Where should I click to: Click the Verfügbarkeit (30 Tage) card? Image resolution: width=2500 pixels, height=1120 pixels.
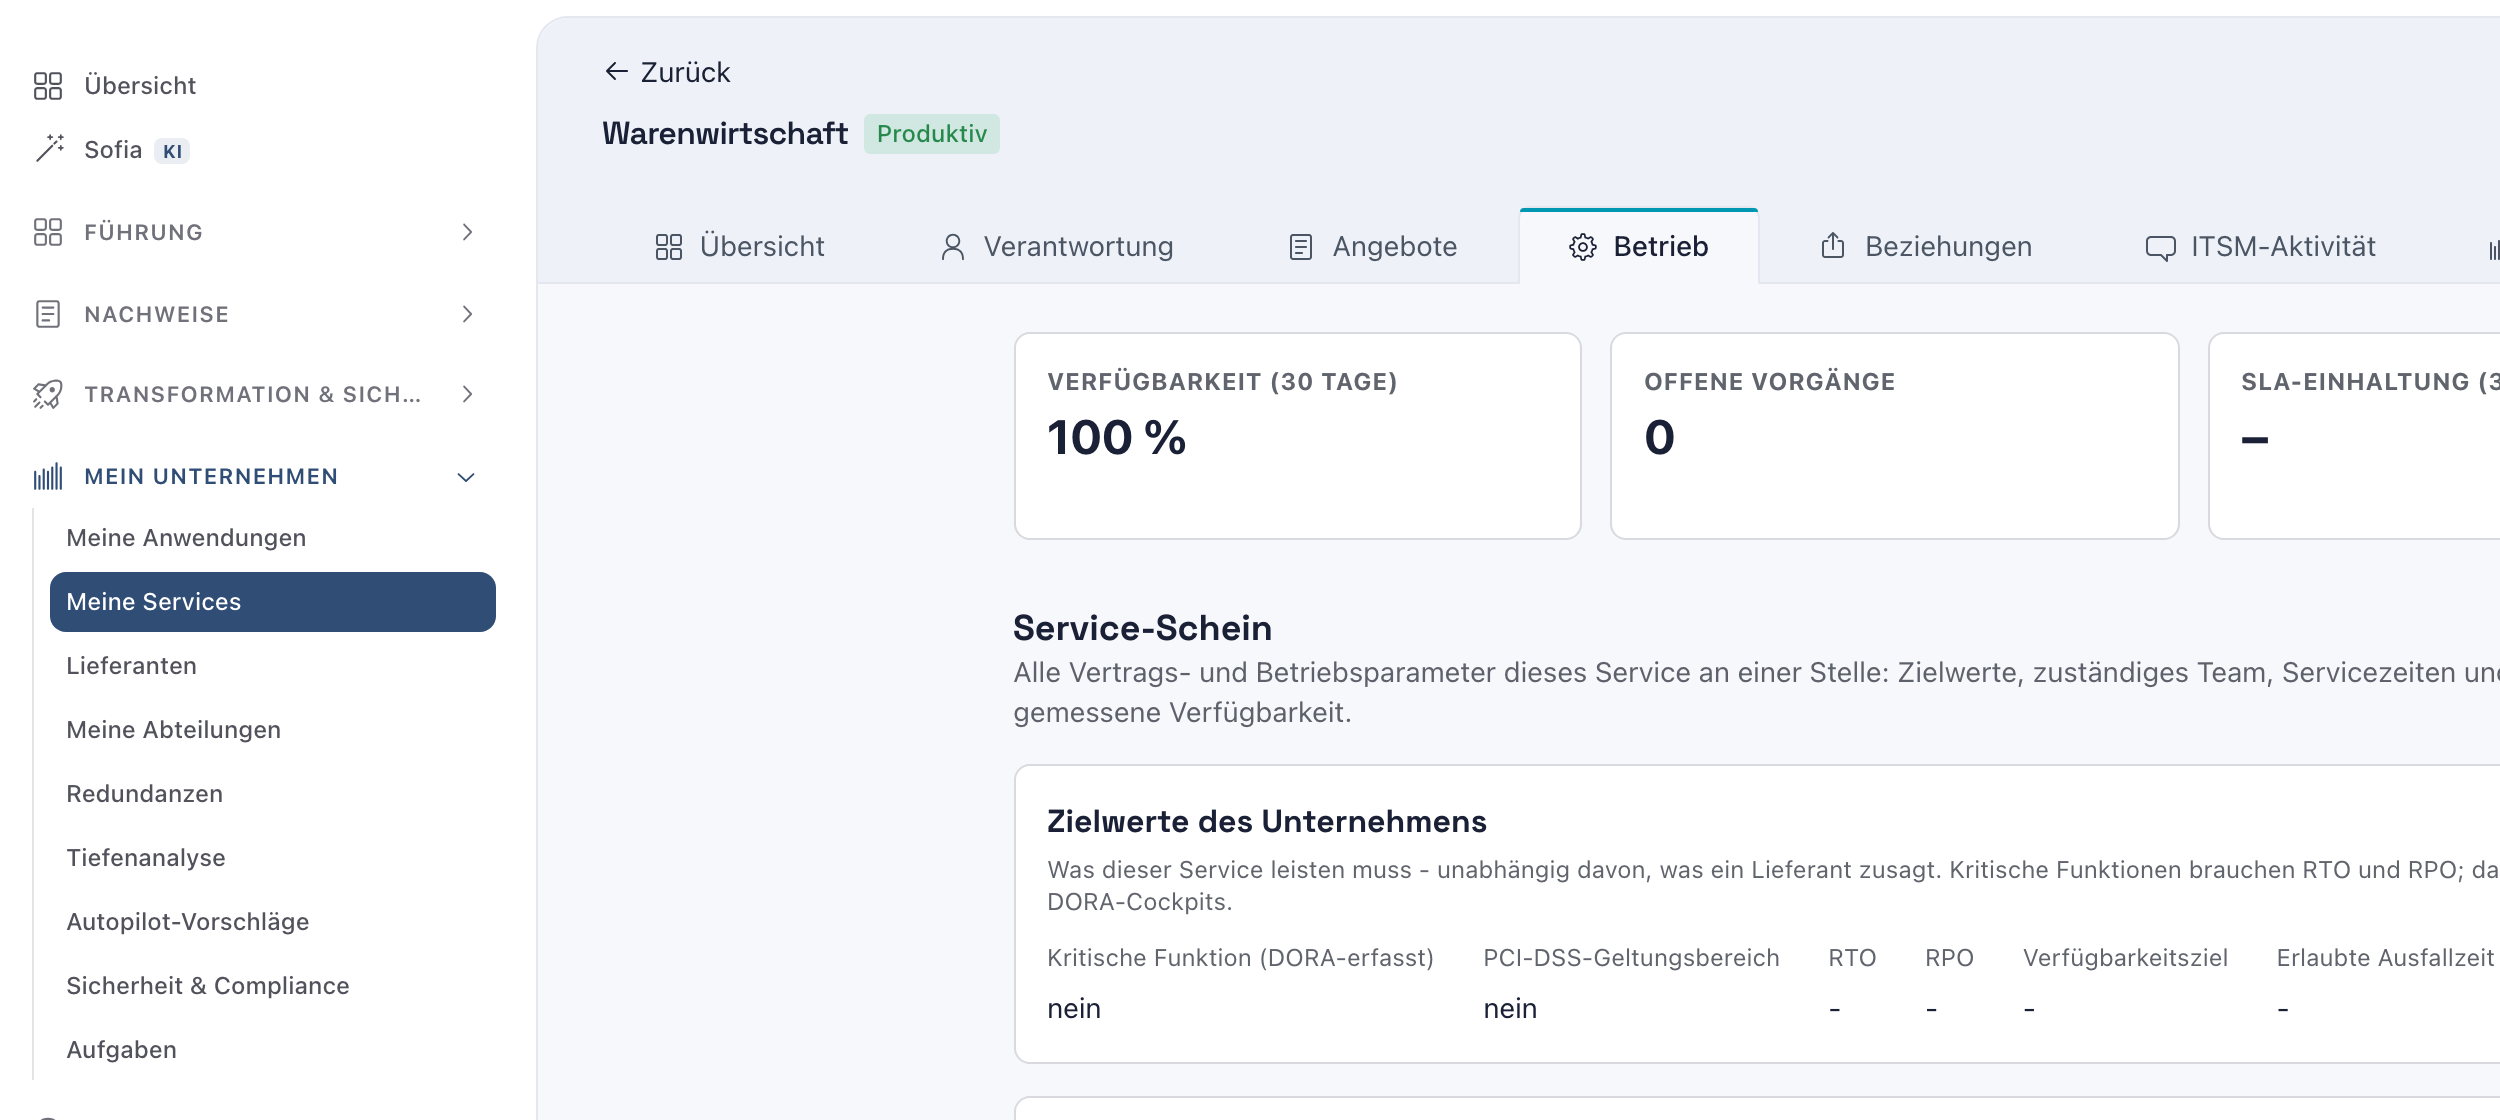(x=1297, y=436)
